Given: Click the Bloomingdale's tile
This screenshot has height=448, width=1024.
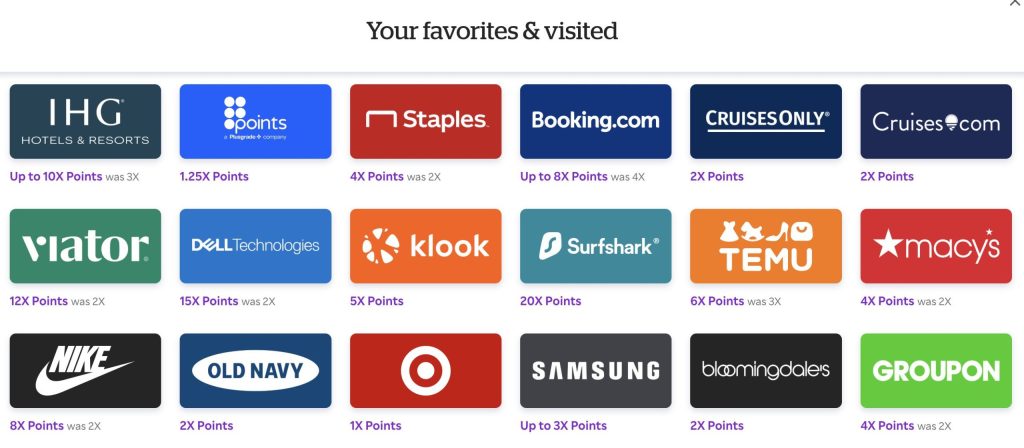Looking at the screenshot, I should (766, 371).
